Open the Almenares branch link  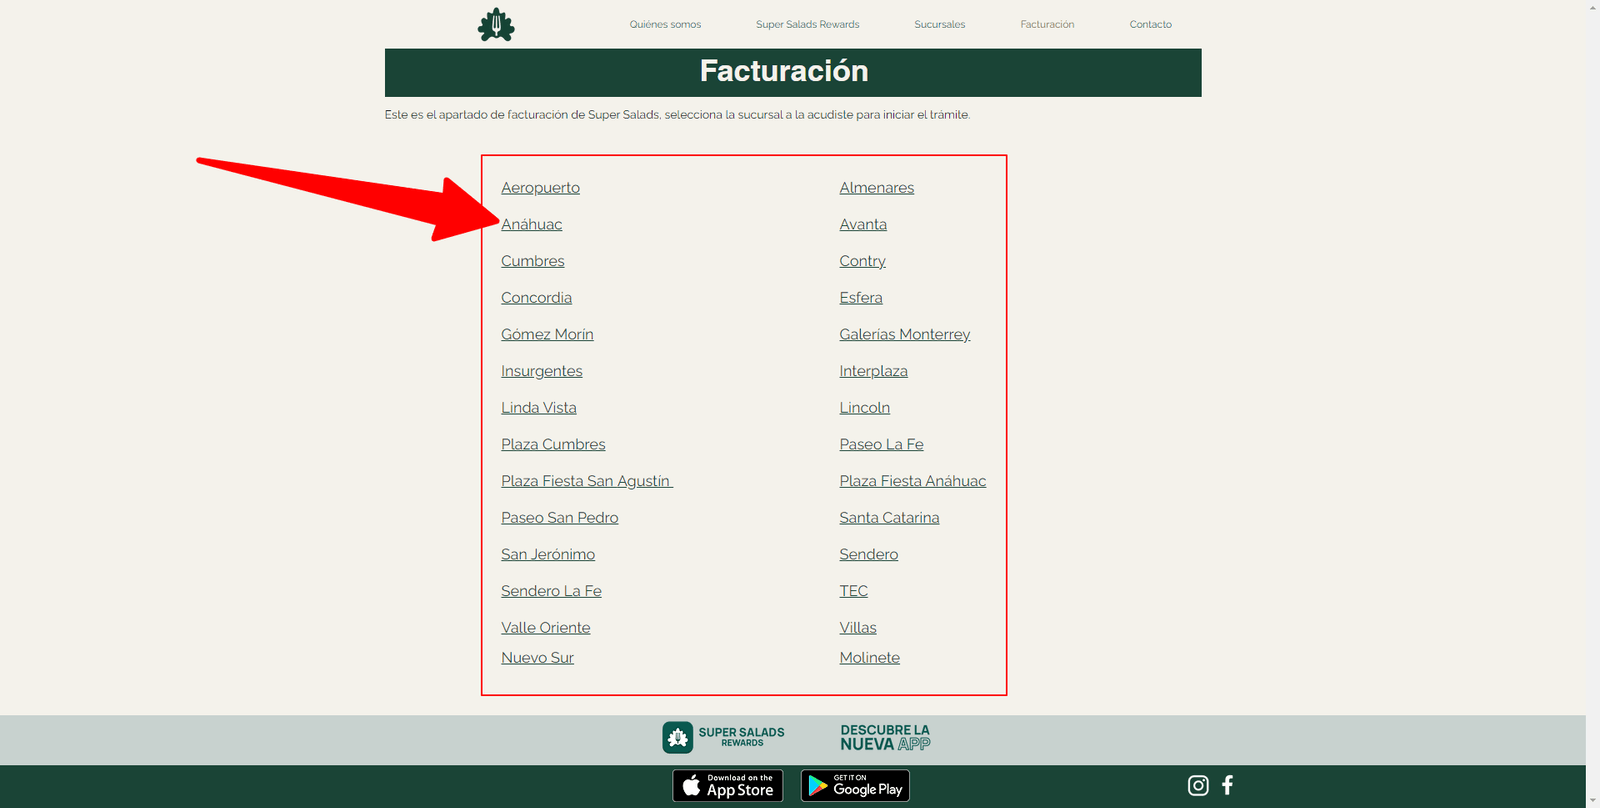(x=876, y=188)
